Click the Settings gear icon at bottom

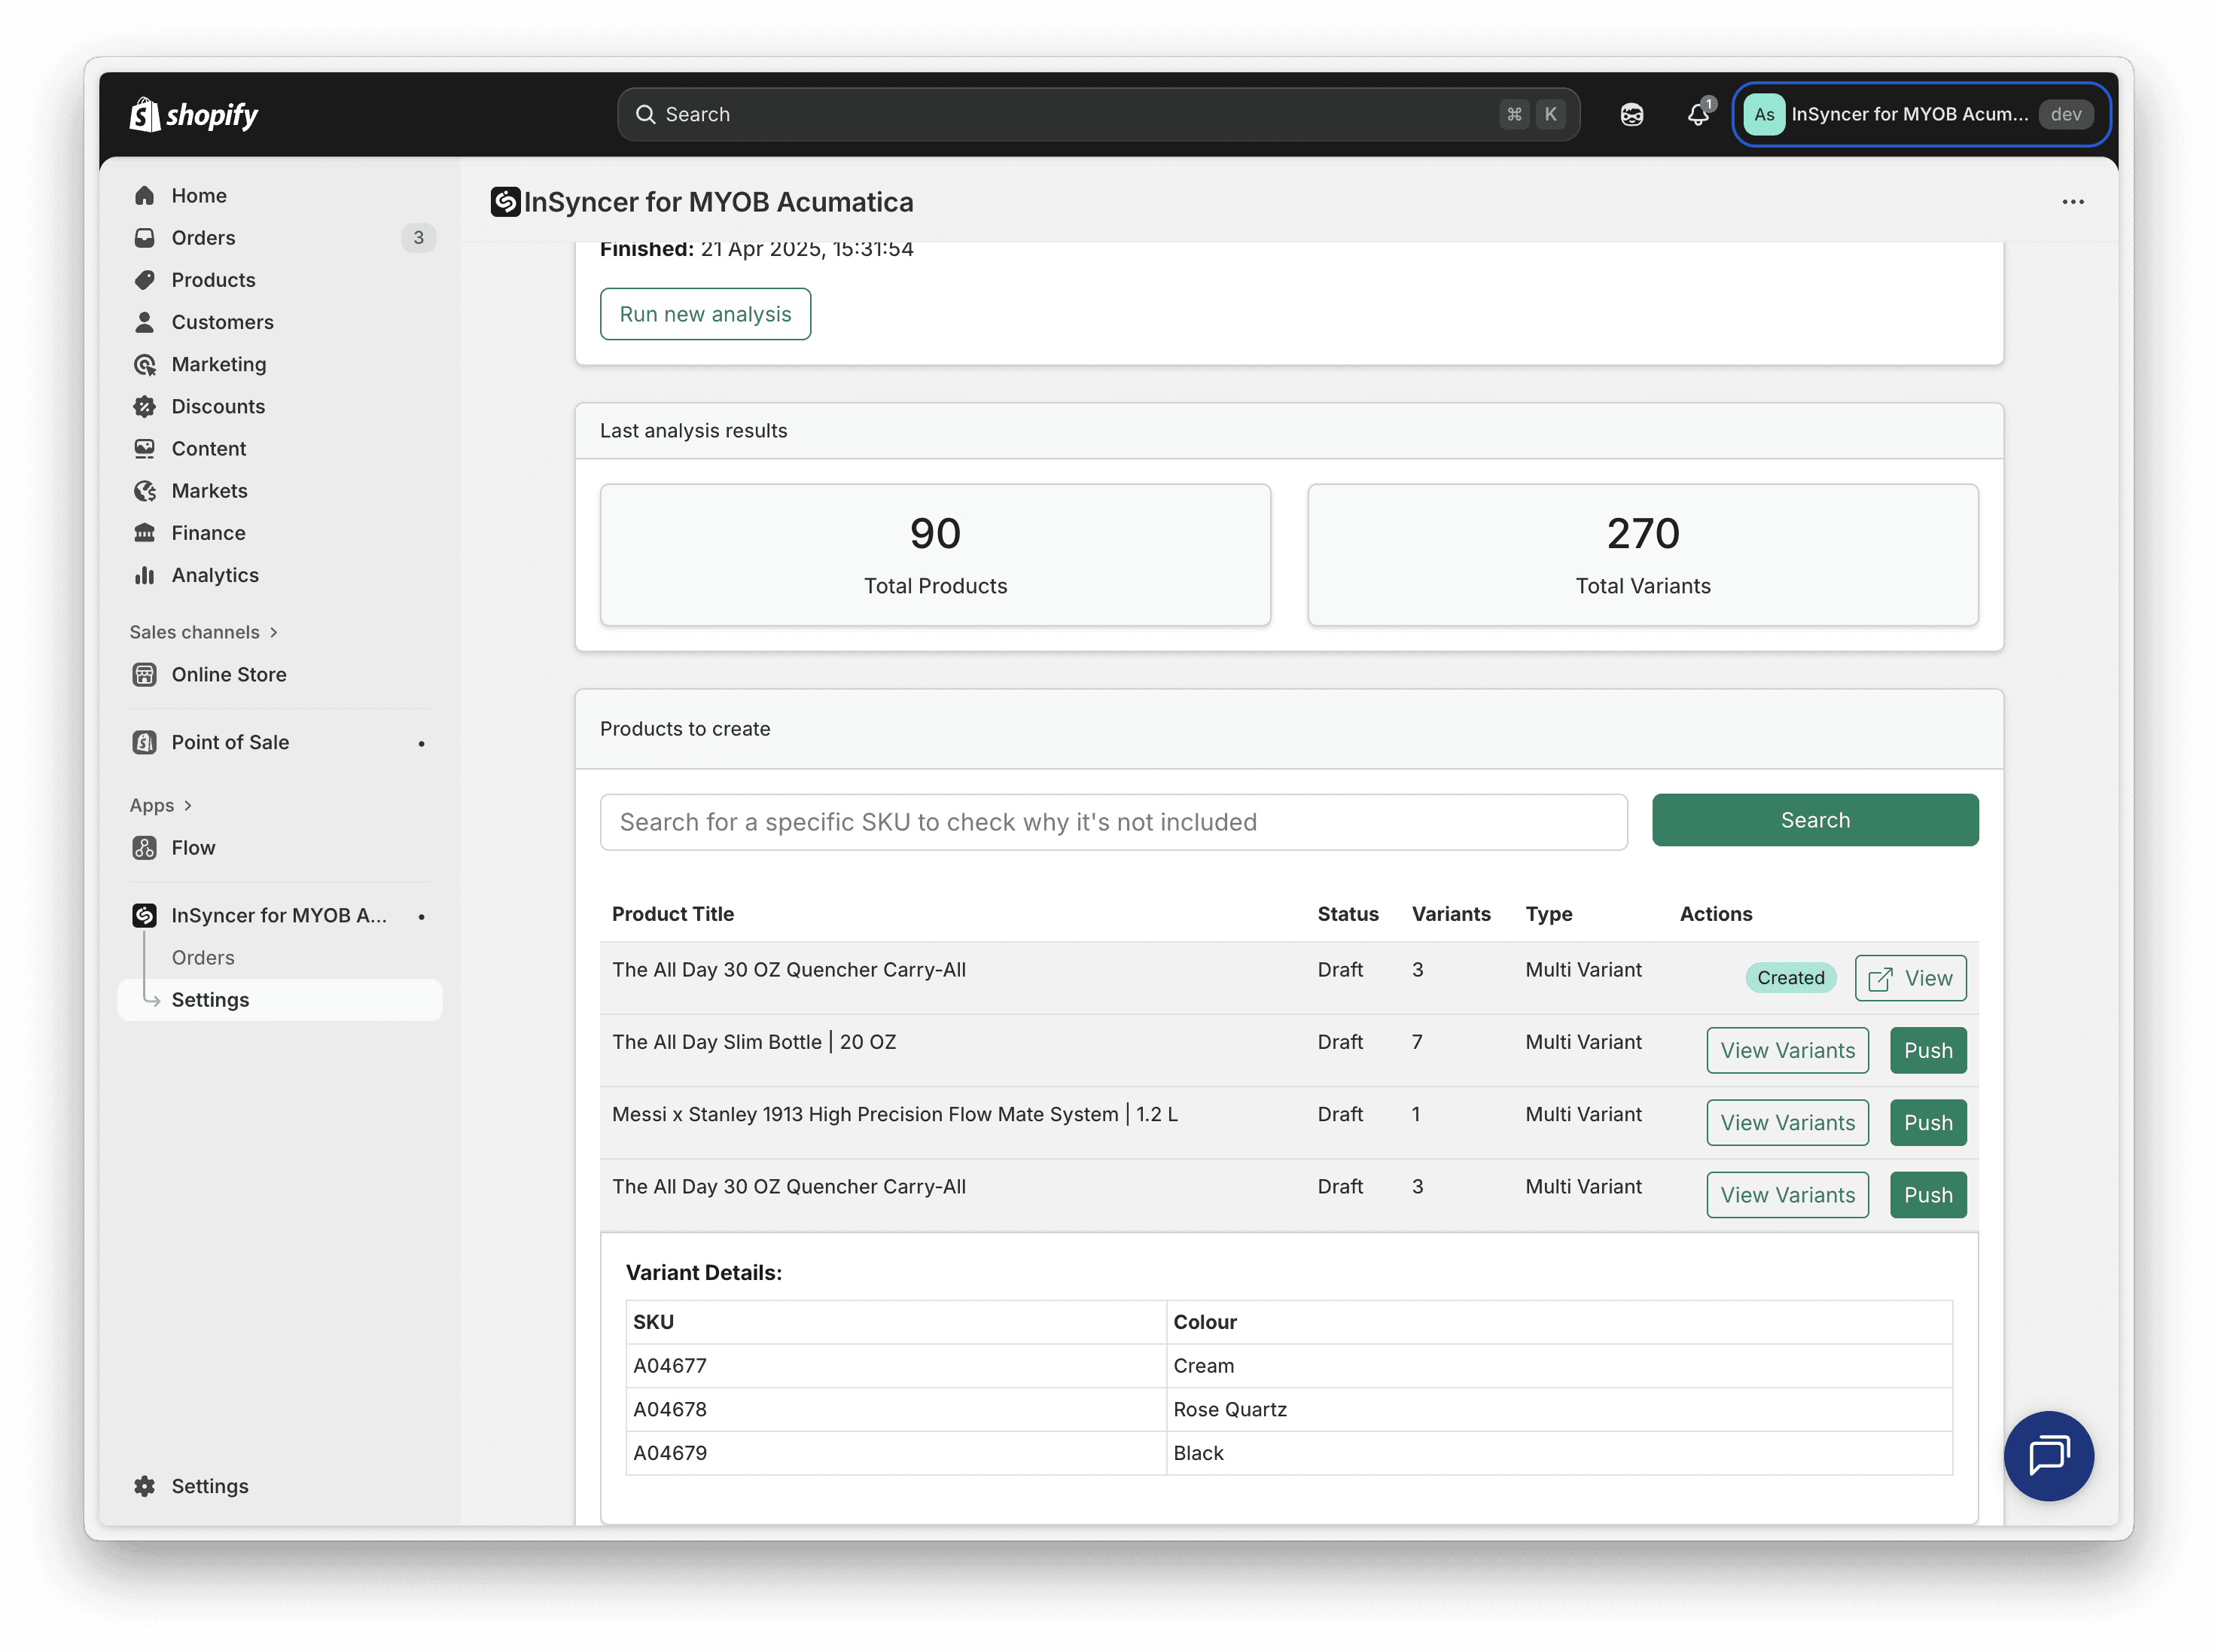pyautogui.click(x=145, y=1487)
